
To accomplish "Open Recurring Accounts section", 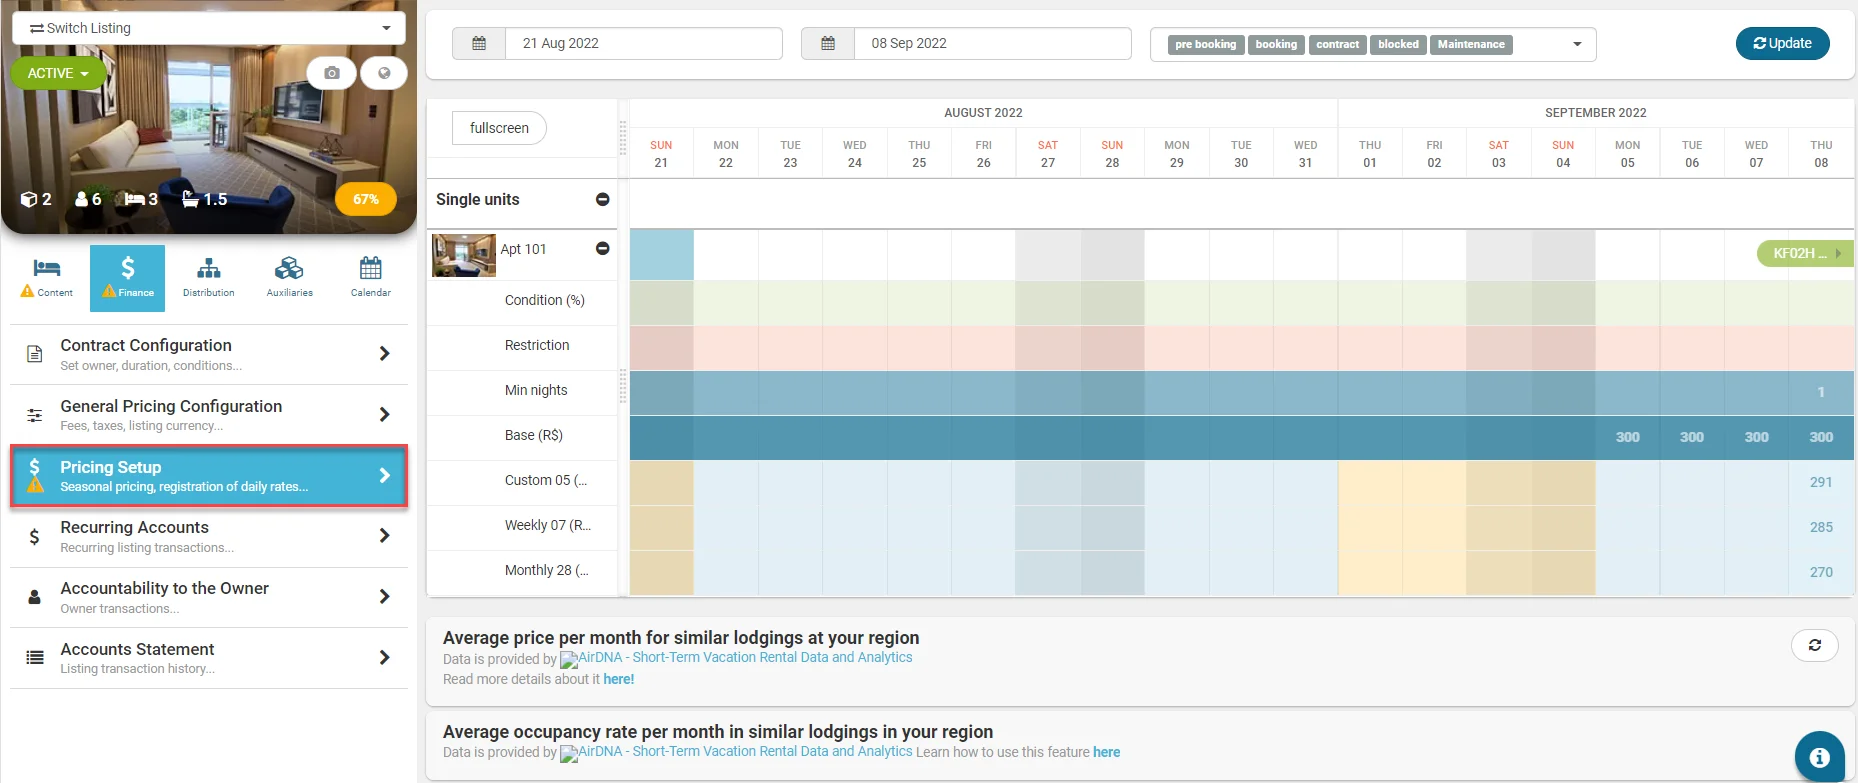I will pyautogui.click(x=209, y=536).
